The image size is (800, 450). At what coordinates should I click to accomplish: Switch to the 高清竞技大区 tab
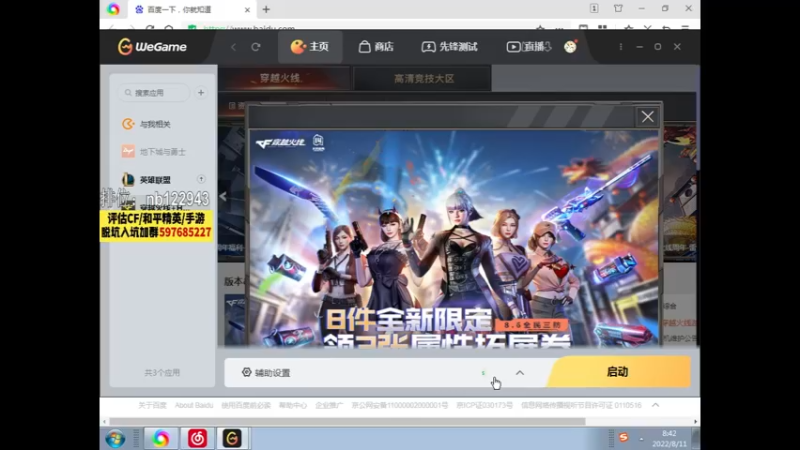[423, 79]
